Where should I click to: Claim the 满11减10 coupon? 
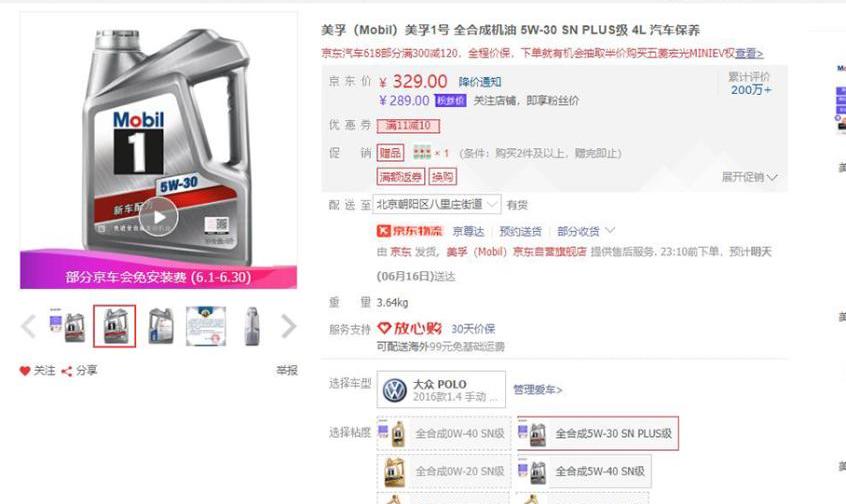tap(408, 126)
